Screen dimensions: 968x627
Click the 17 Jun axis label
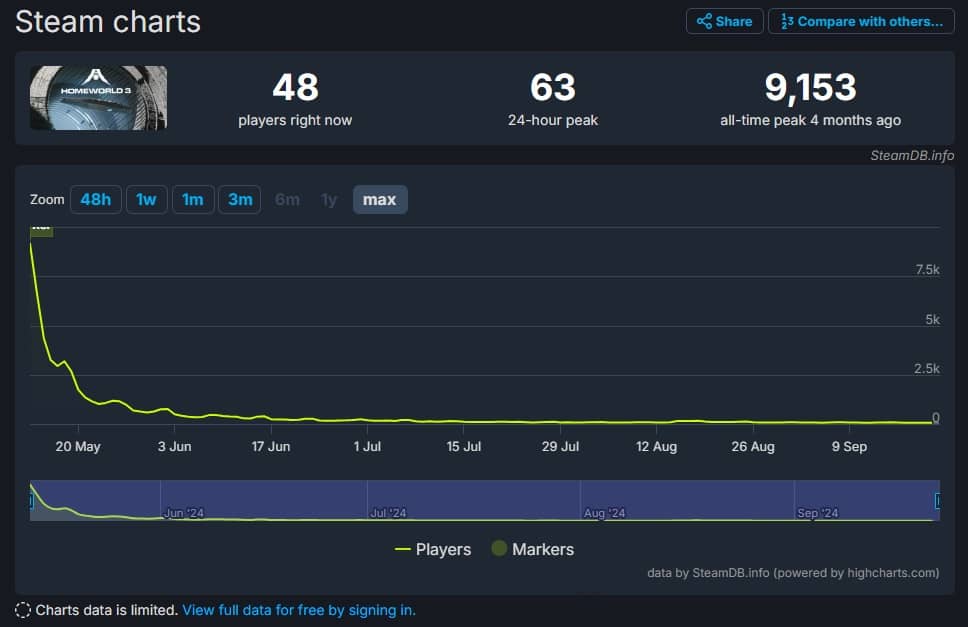pyautogui.click(x=270, y=446)
